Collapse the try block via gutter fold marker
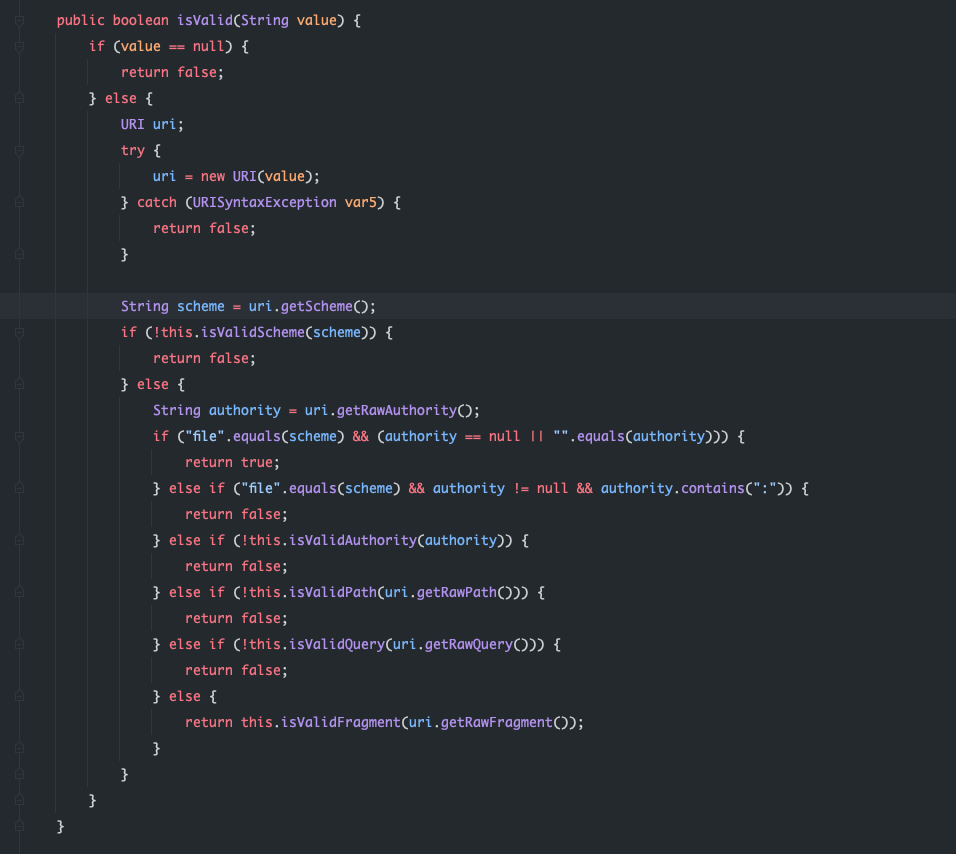 pos(19,151)
